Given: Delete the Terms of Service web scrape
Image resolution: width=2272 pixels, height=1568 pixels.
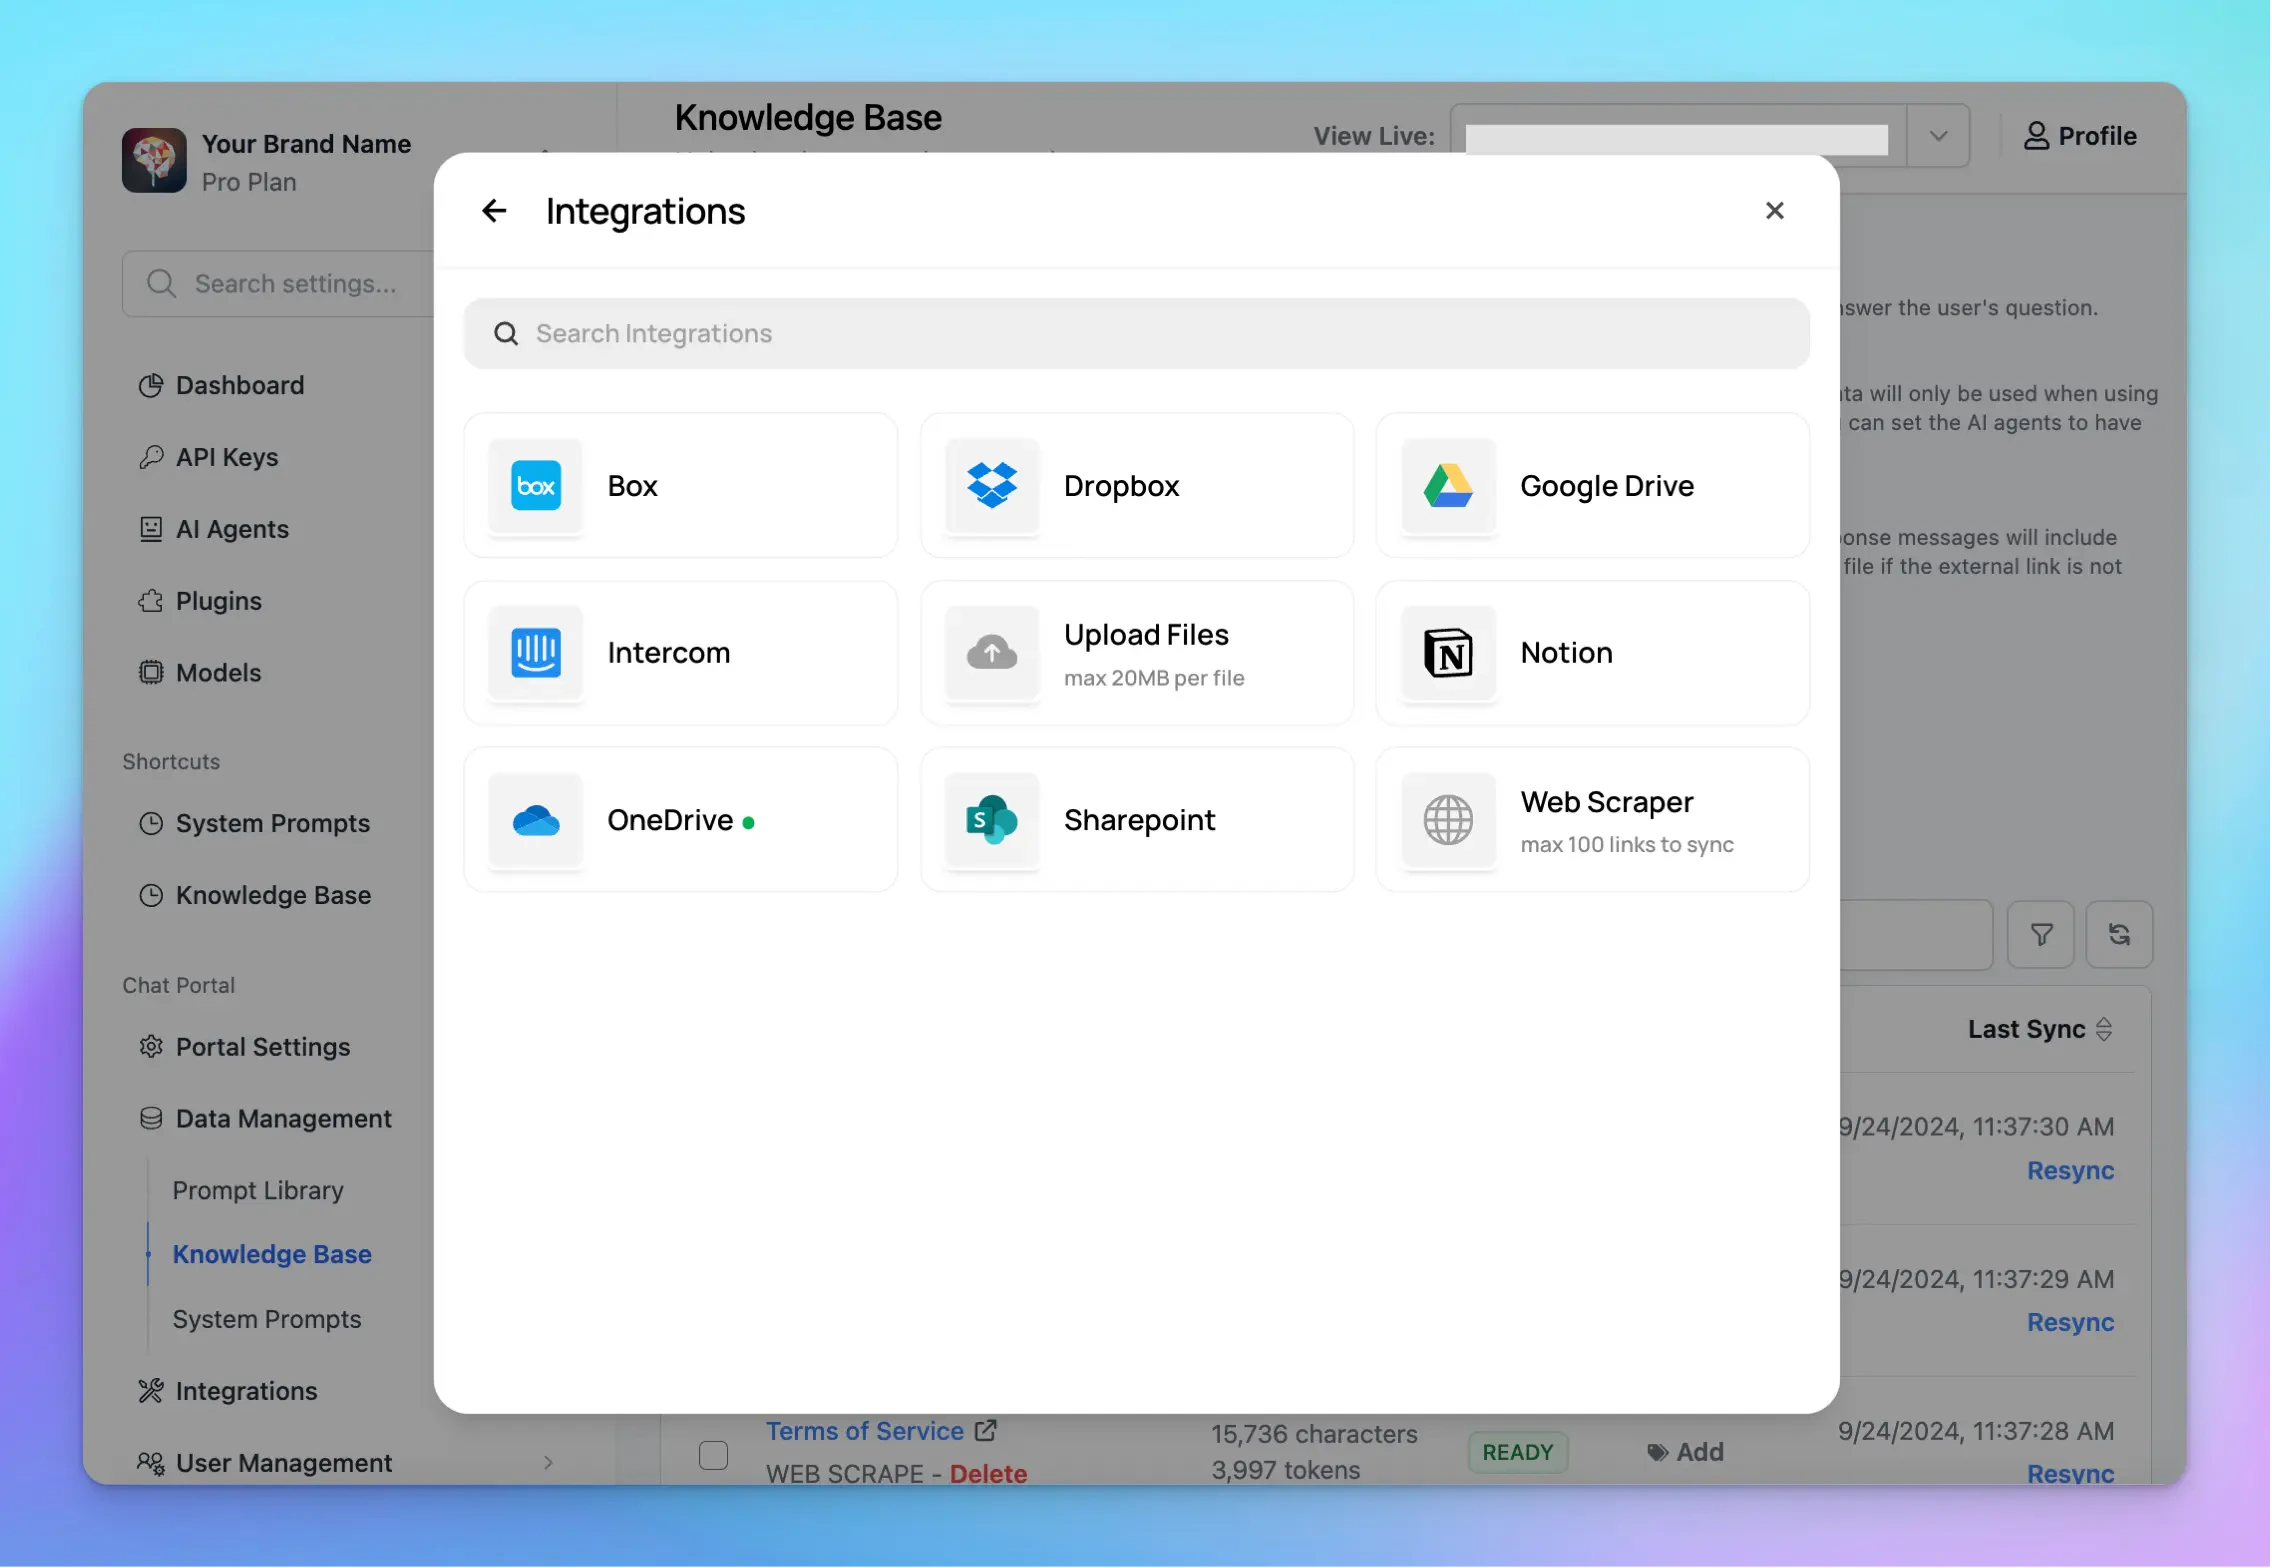Looking at the screenshot, I should tap(988, 1474).
